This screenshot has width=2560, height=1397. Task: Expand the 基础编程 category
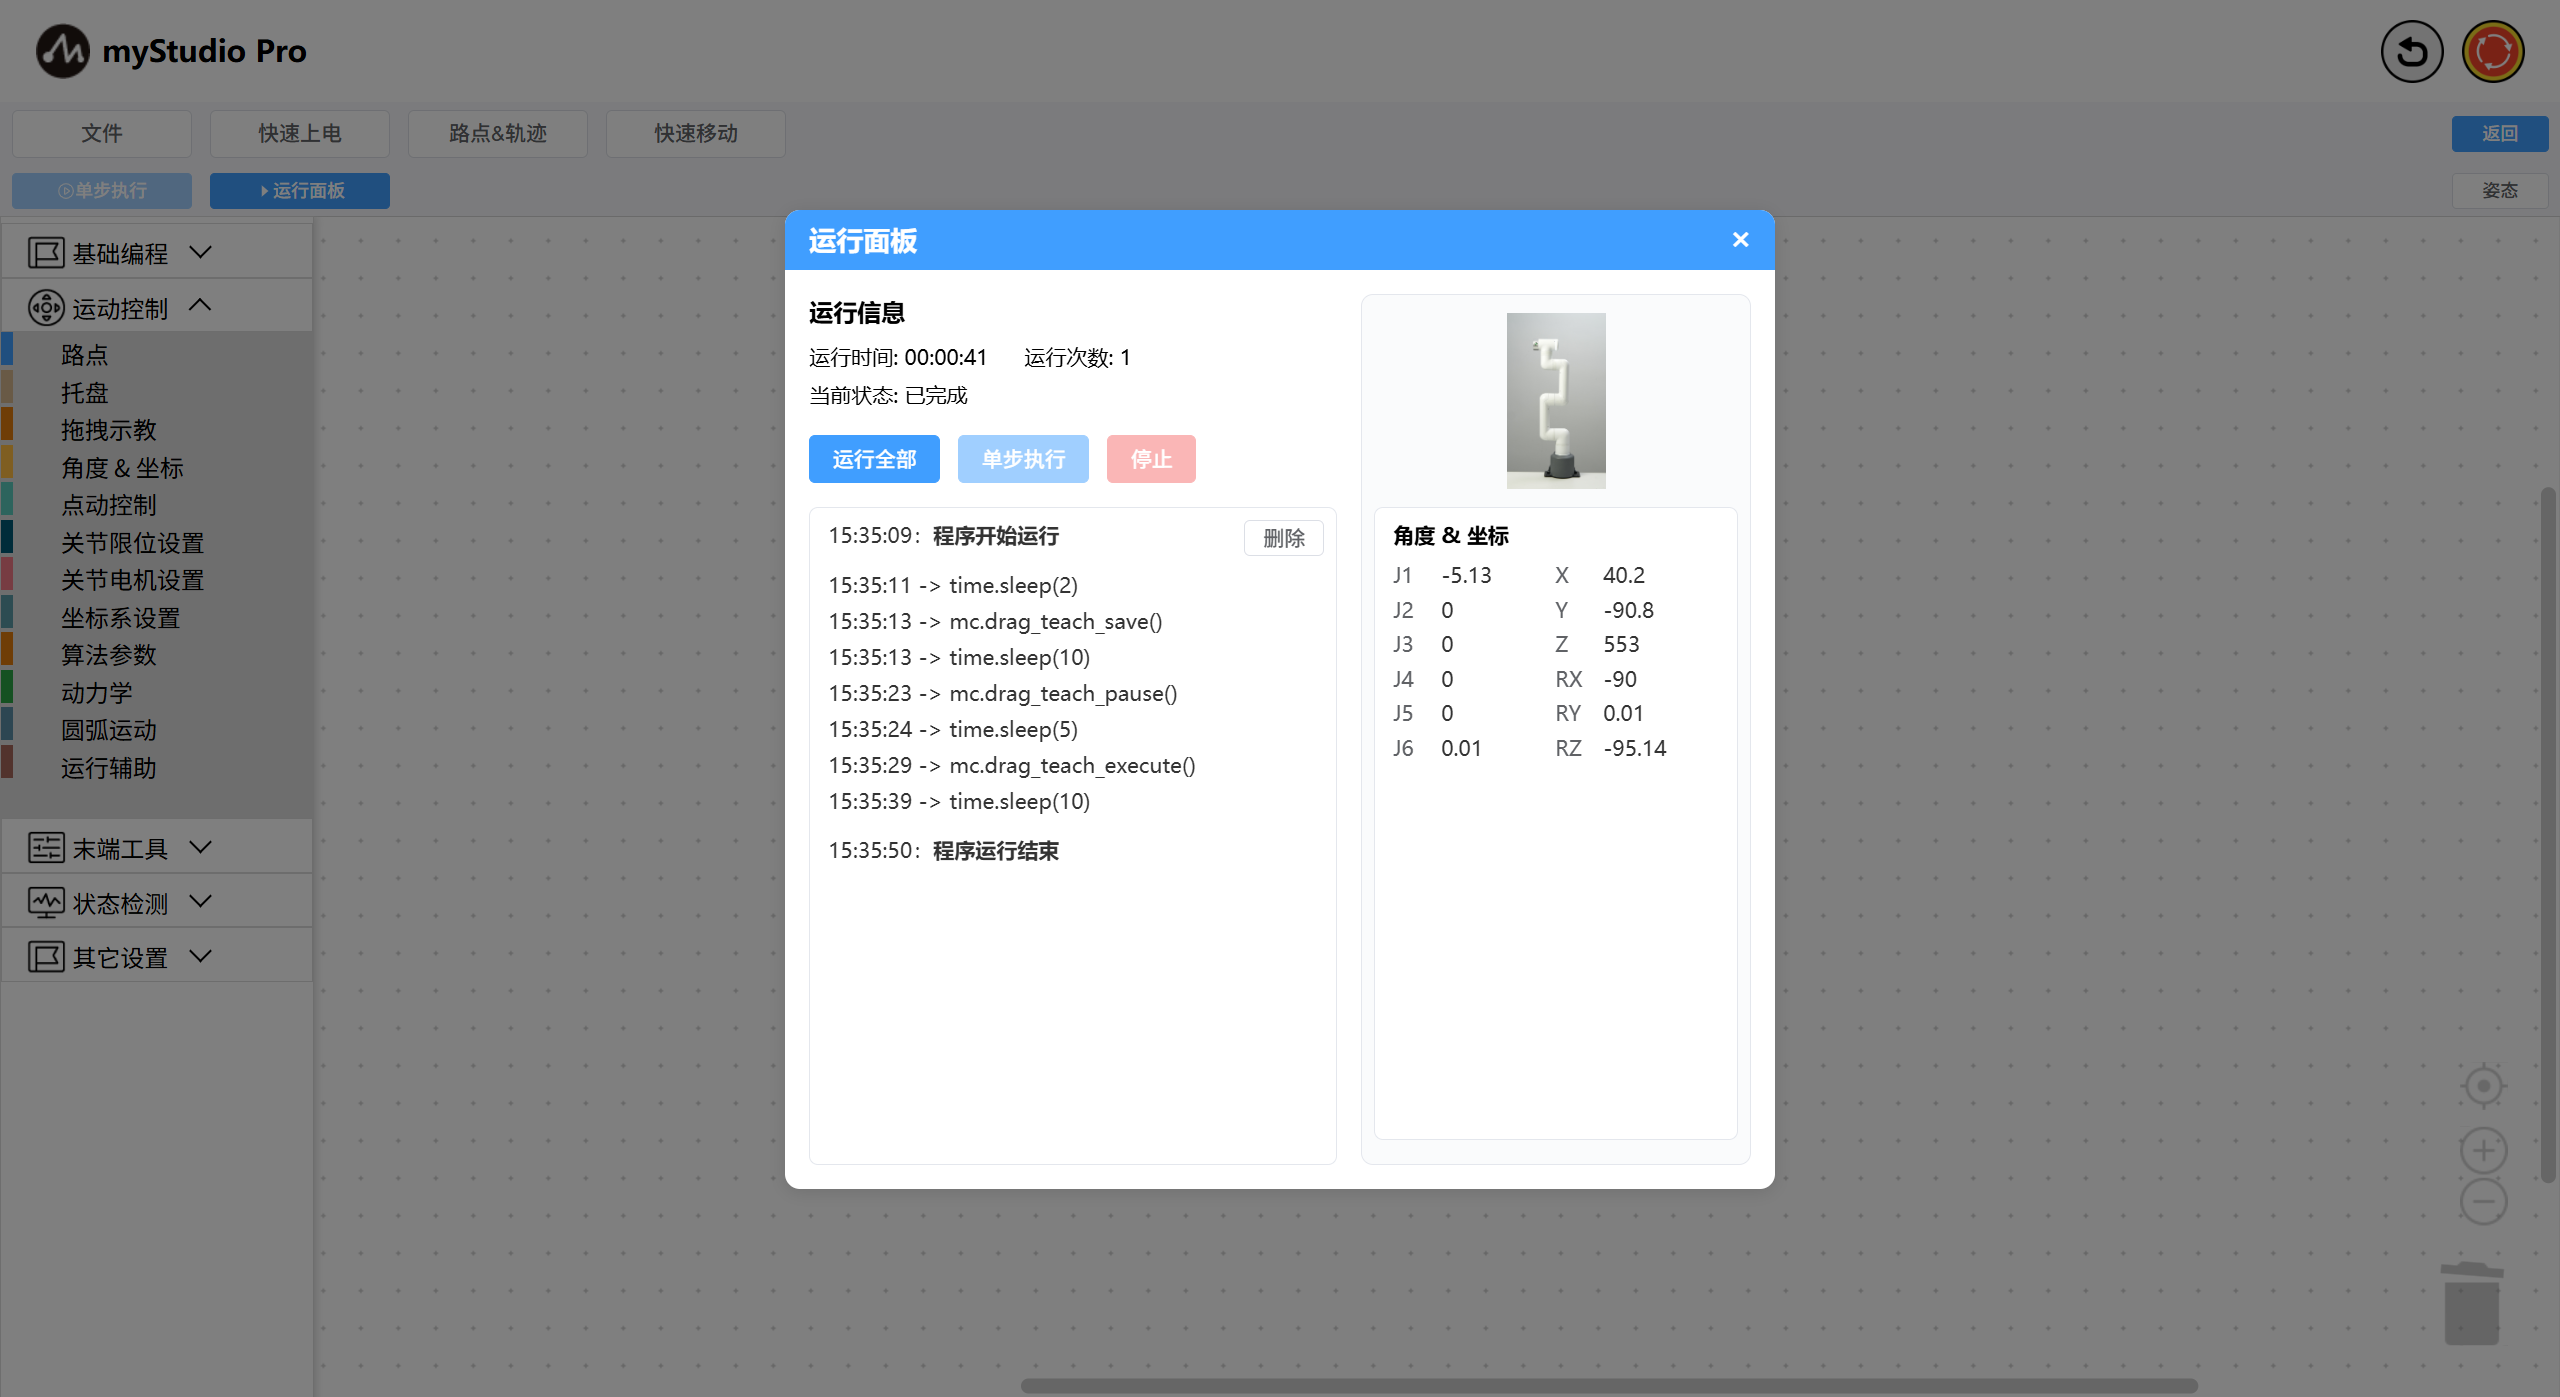pos(200,252)
